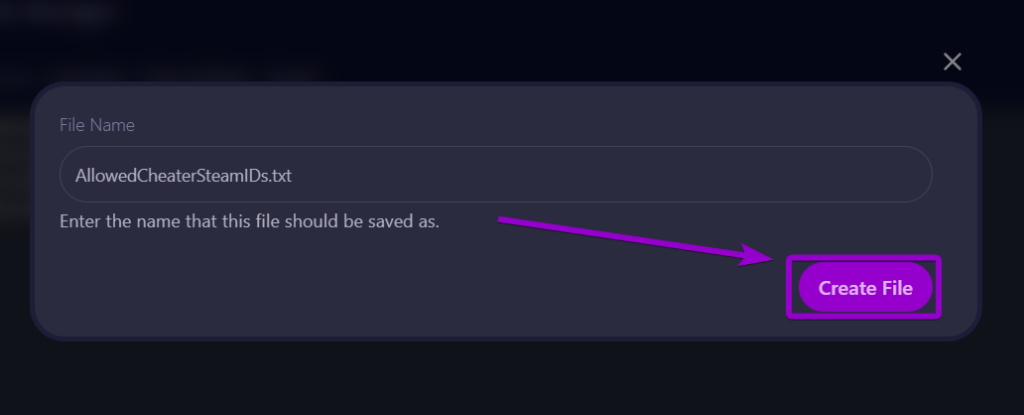
Task: Focus the text box containing AllowedCheaterSteamIDs.txt
Action: (495, 175)
